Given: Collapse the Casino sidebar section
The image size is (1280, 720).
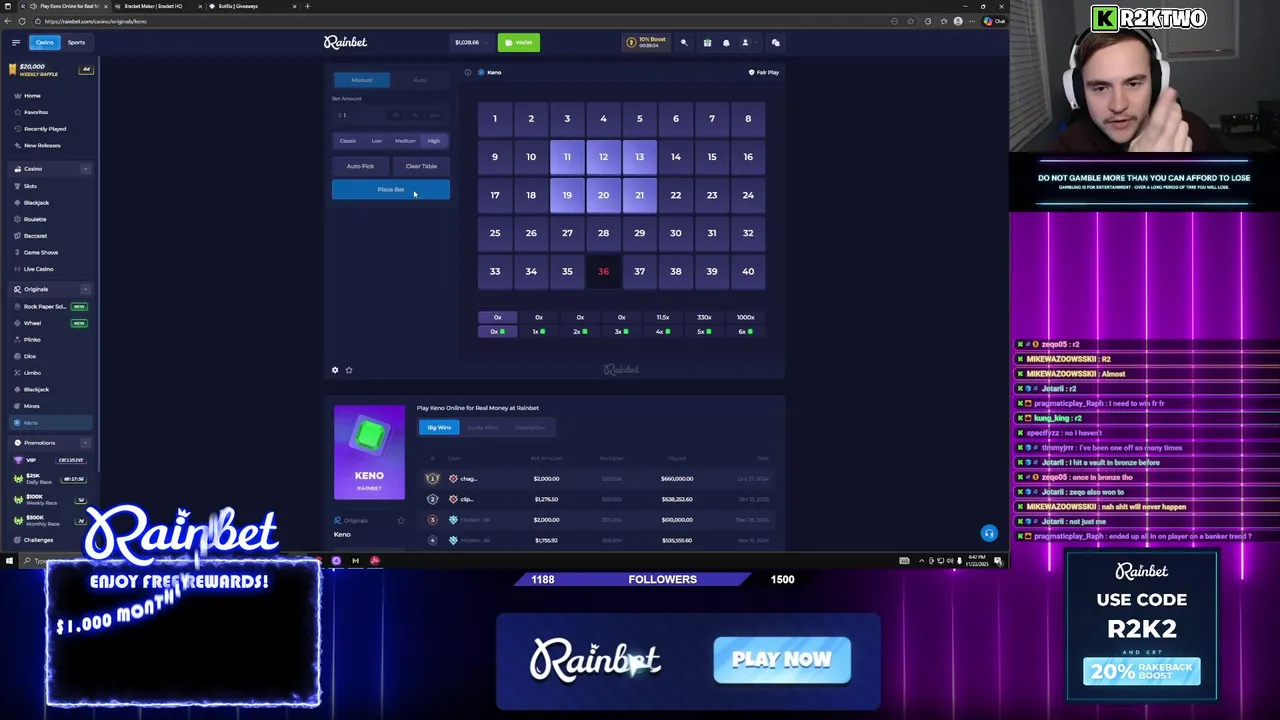Looking at the screenshot, I should [x=85, y=169].
